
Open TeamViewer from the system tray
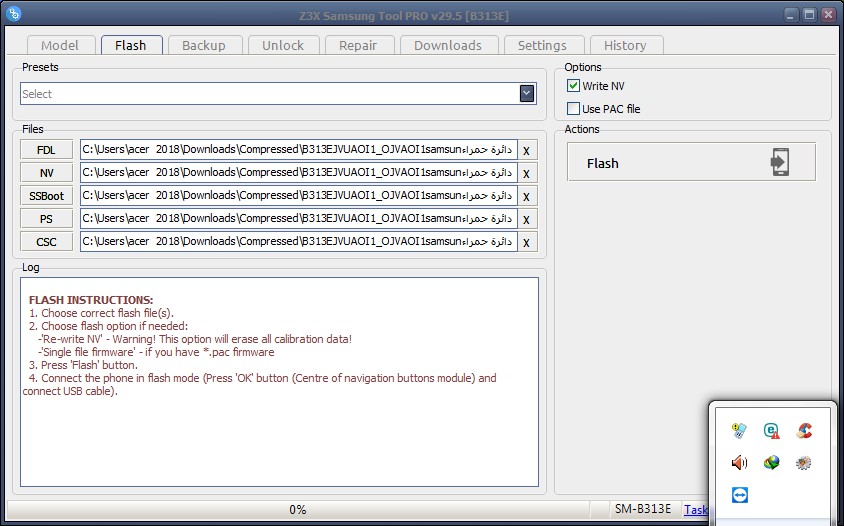740,495
